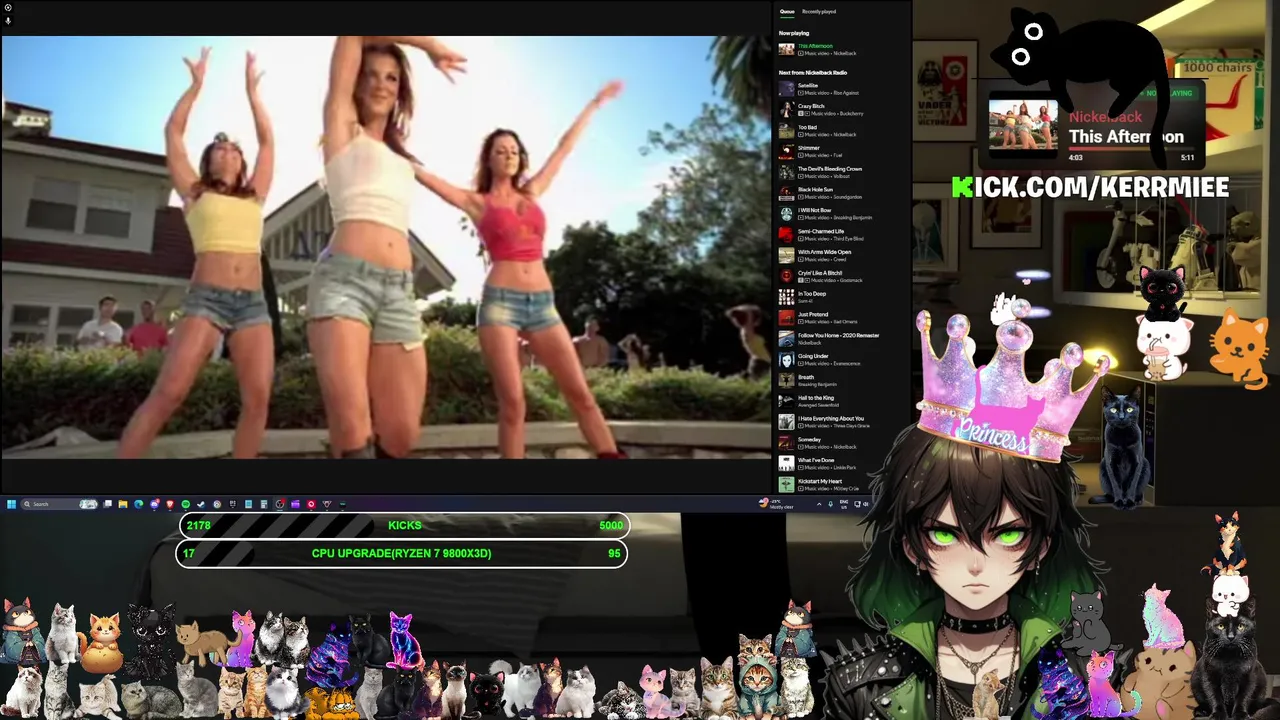This screenshot has height=720, width=1280.
Task: Click album art thumbnail for 'Satellite'
Action: click(x=786, y=89)
